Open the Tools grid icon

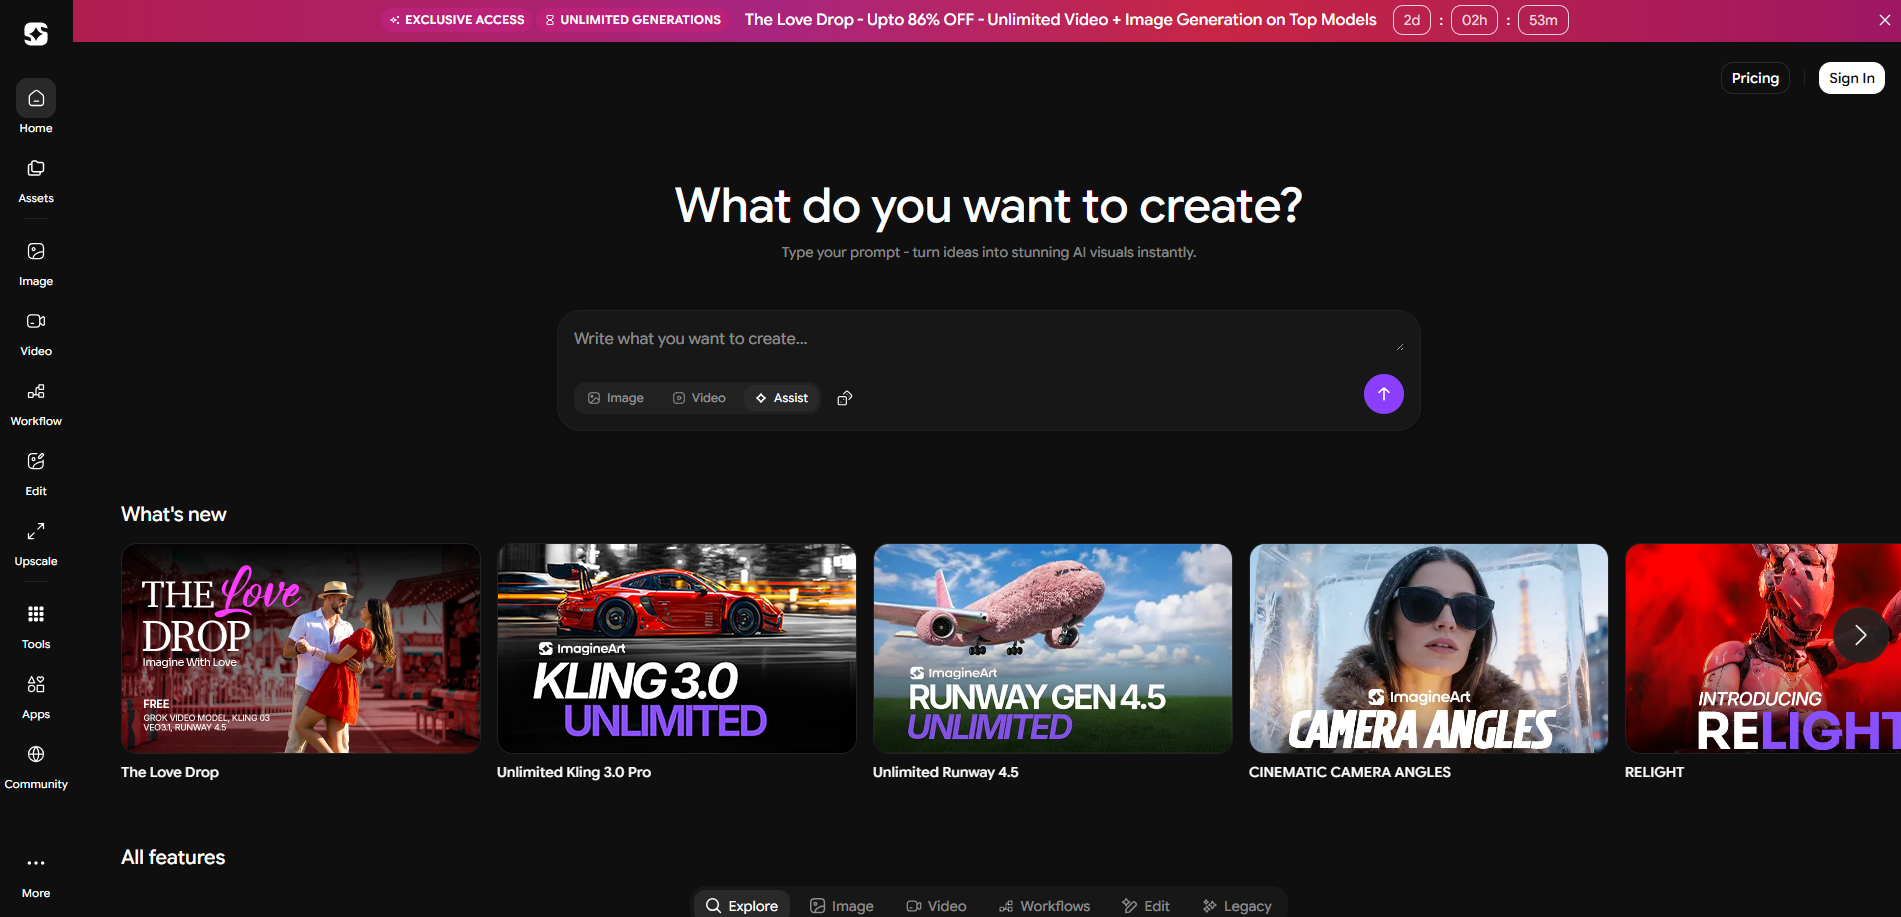click(36, 615)
